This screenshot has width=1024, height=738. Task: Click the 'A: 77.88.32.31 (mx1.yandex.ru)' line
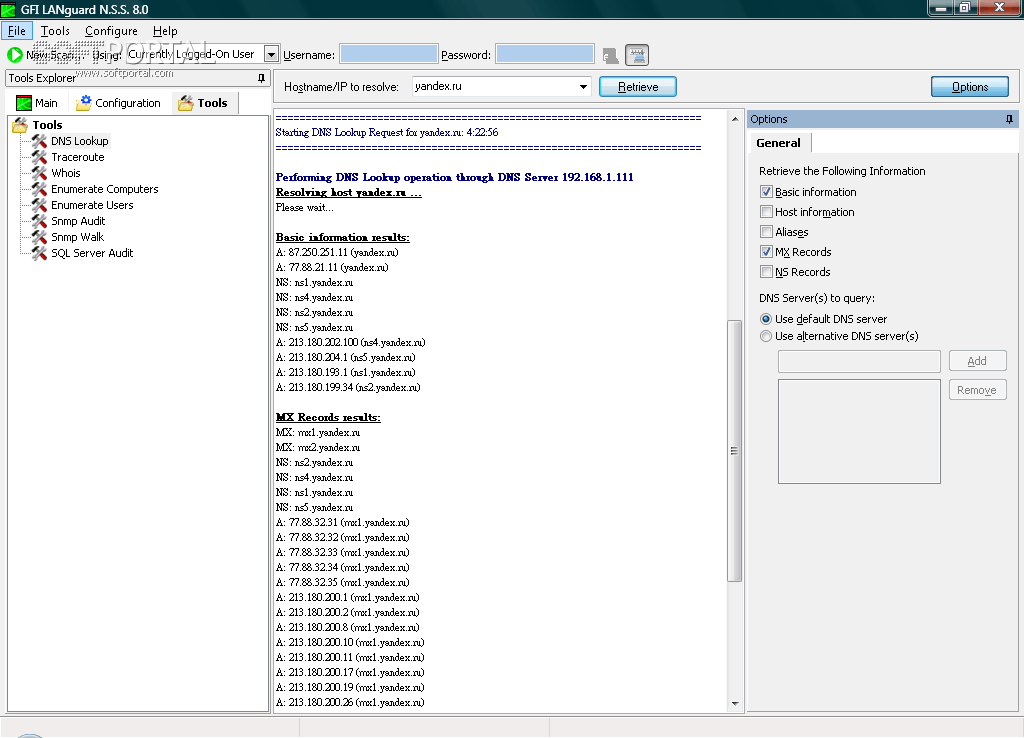[343, 523]
